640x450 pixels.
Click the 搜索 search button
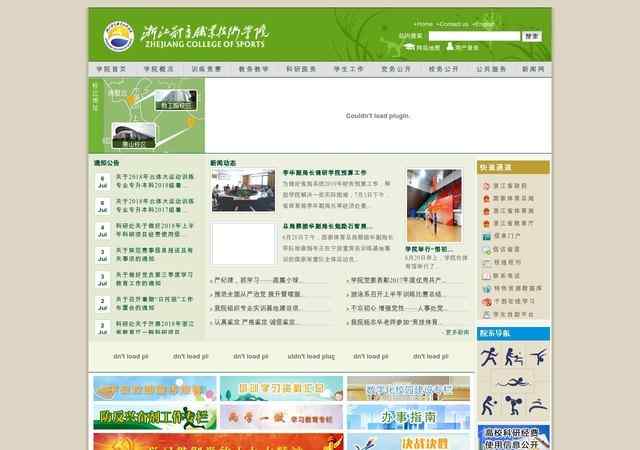[x=532, y=36]
